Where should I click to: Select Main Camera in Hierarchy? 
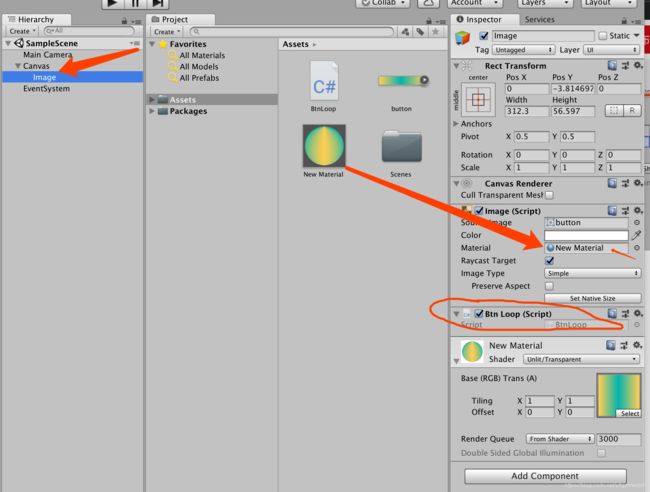(48, 55)
